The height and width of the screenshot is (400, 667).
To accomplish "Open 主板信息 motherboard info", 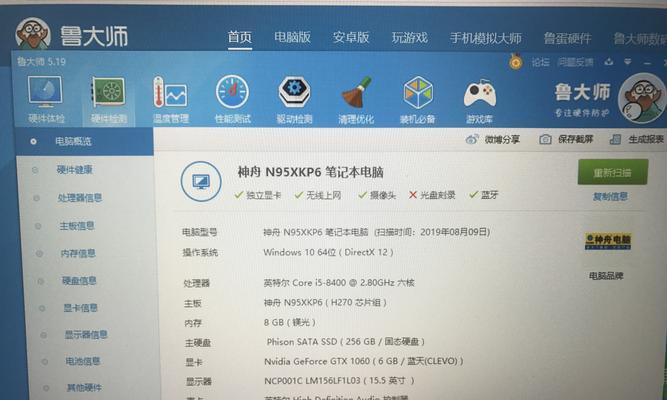I will (x=77, y=226).
